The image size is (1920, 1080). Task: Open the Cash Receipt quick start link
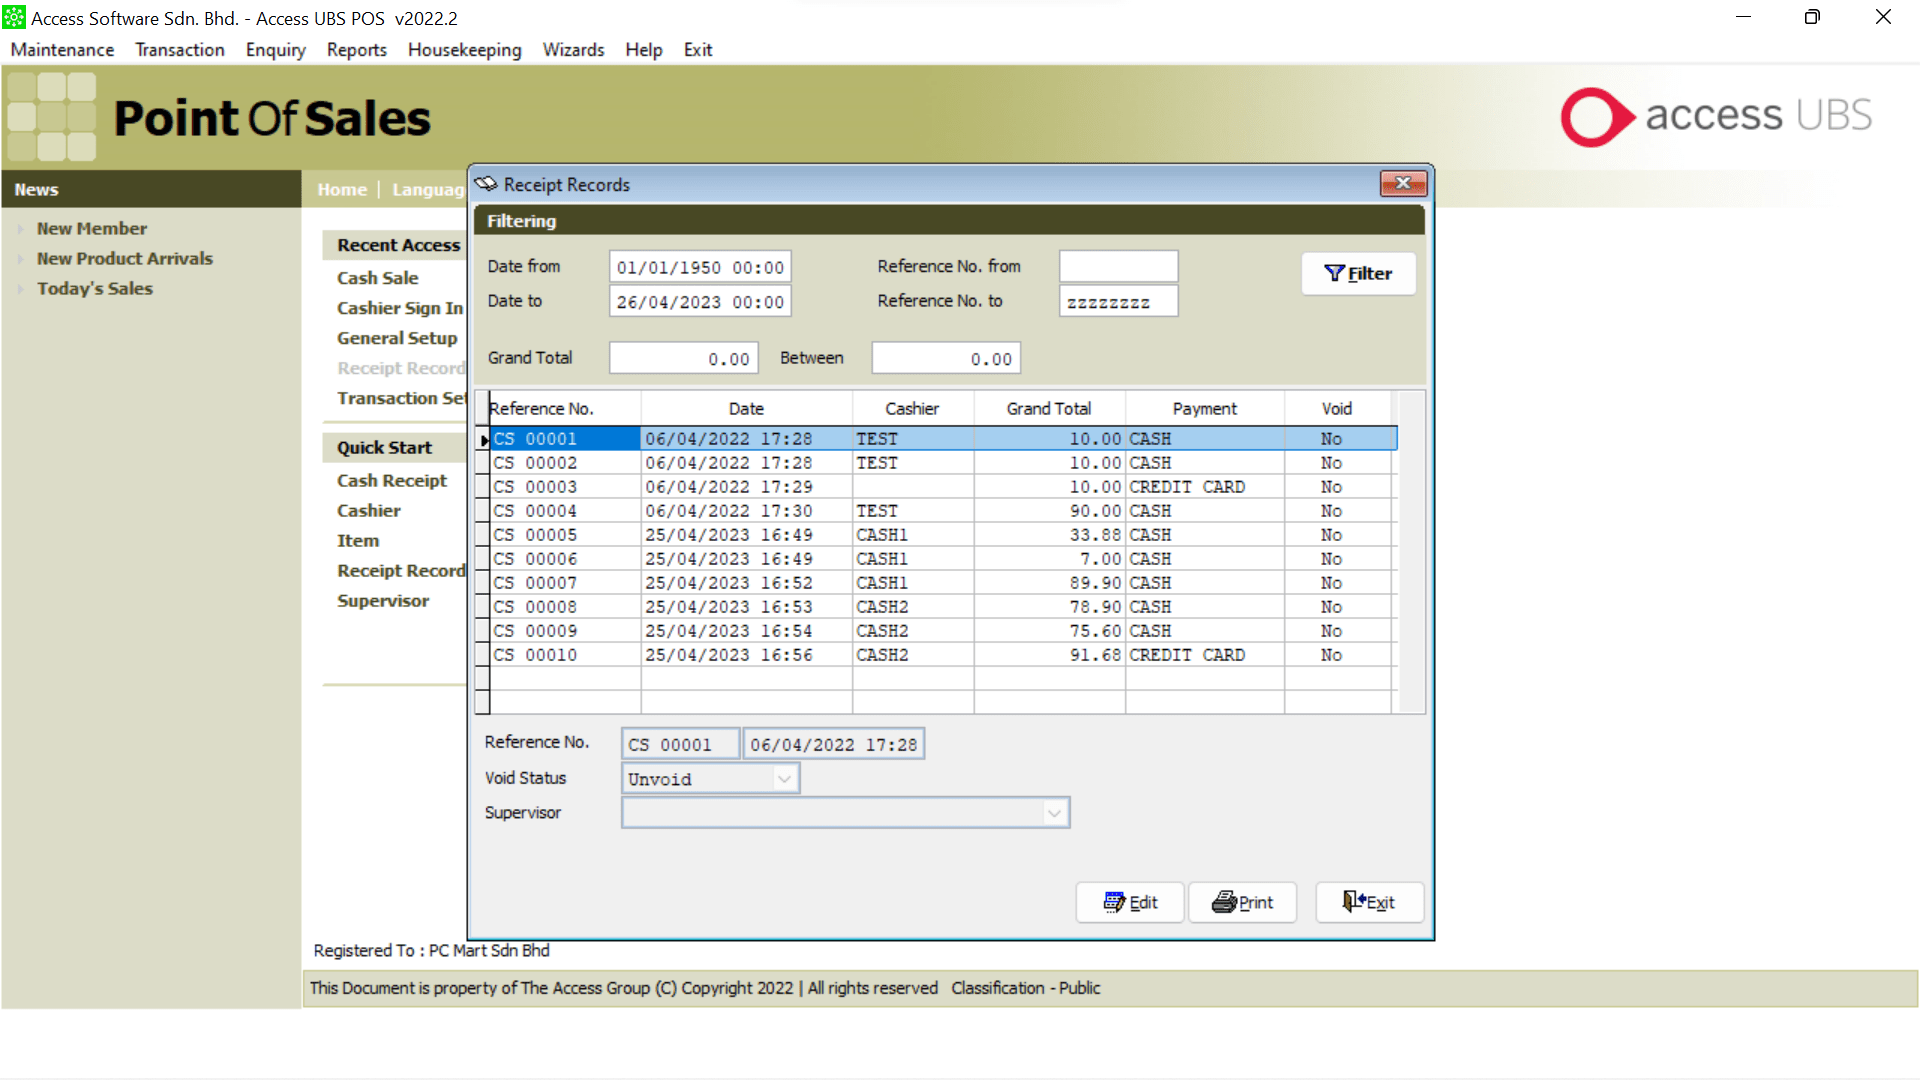pos(391,481)
